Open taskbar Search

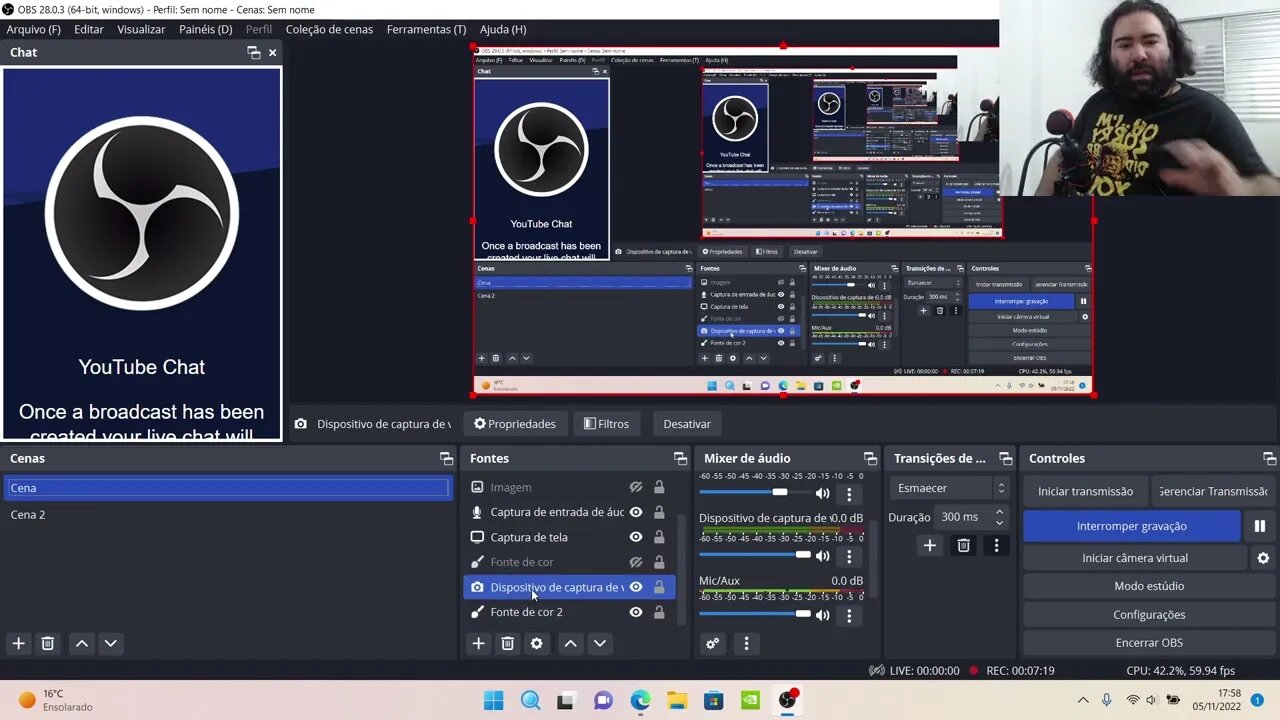coord(530,700)
